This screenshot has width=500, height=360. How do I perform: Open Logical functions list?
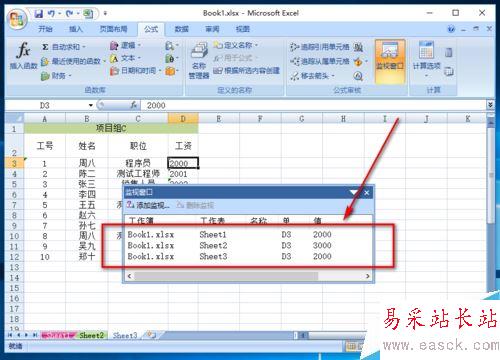125,45
